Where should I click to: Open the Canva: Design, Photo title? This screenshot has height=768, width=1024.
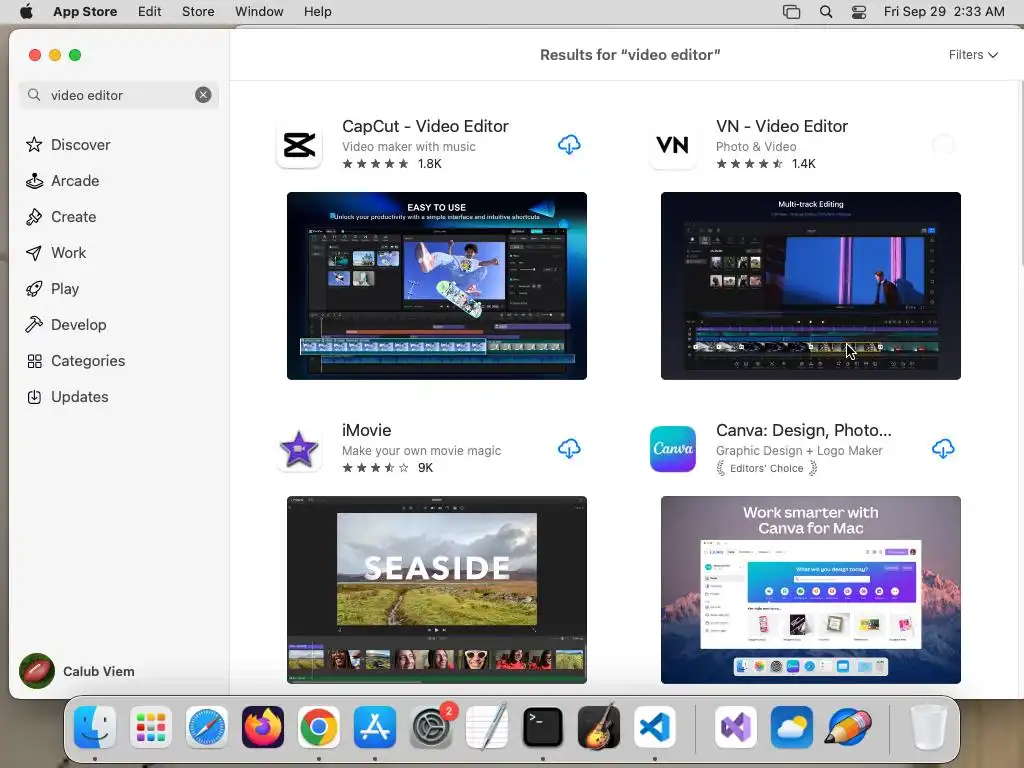(803, 430)
